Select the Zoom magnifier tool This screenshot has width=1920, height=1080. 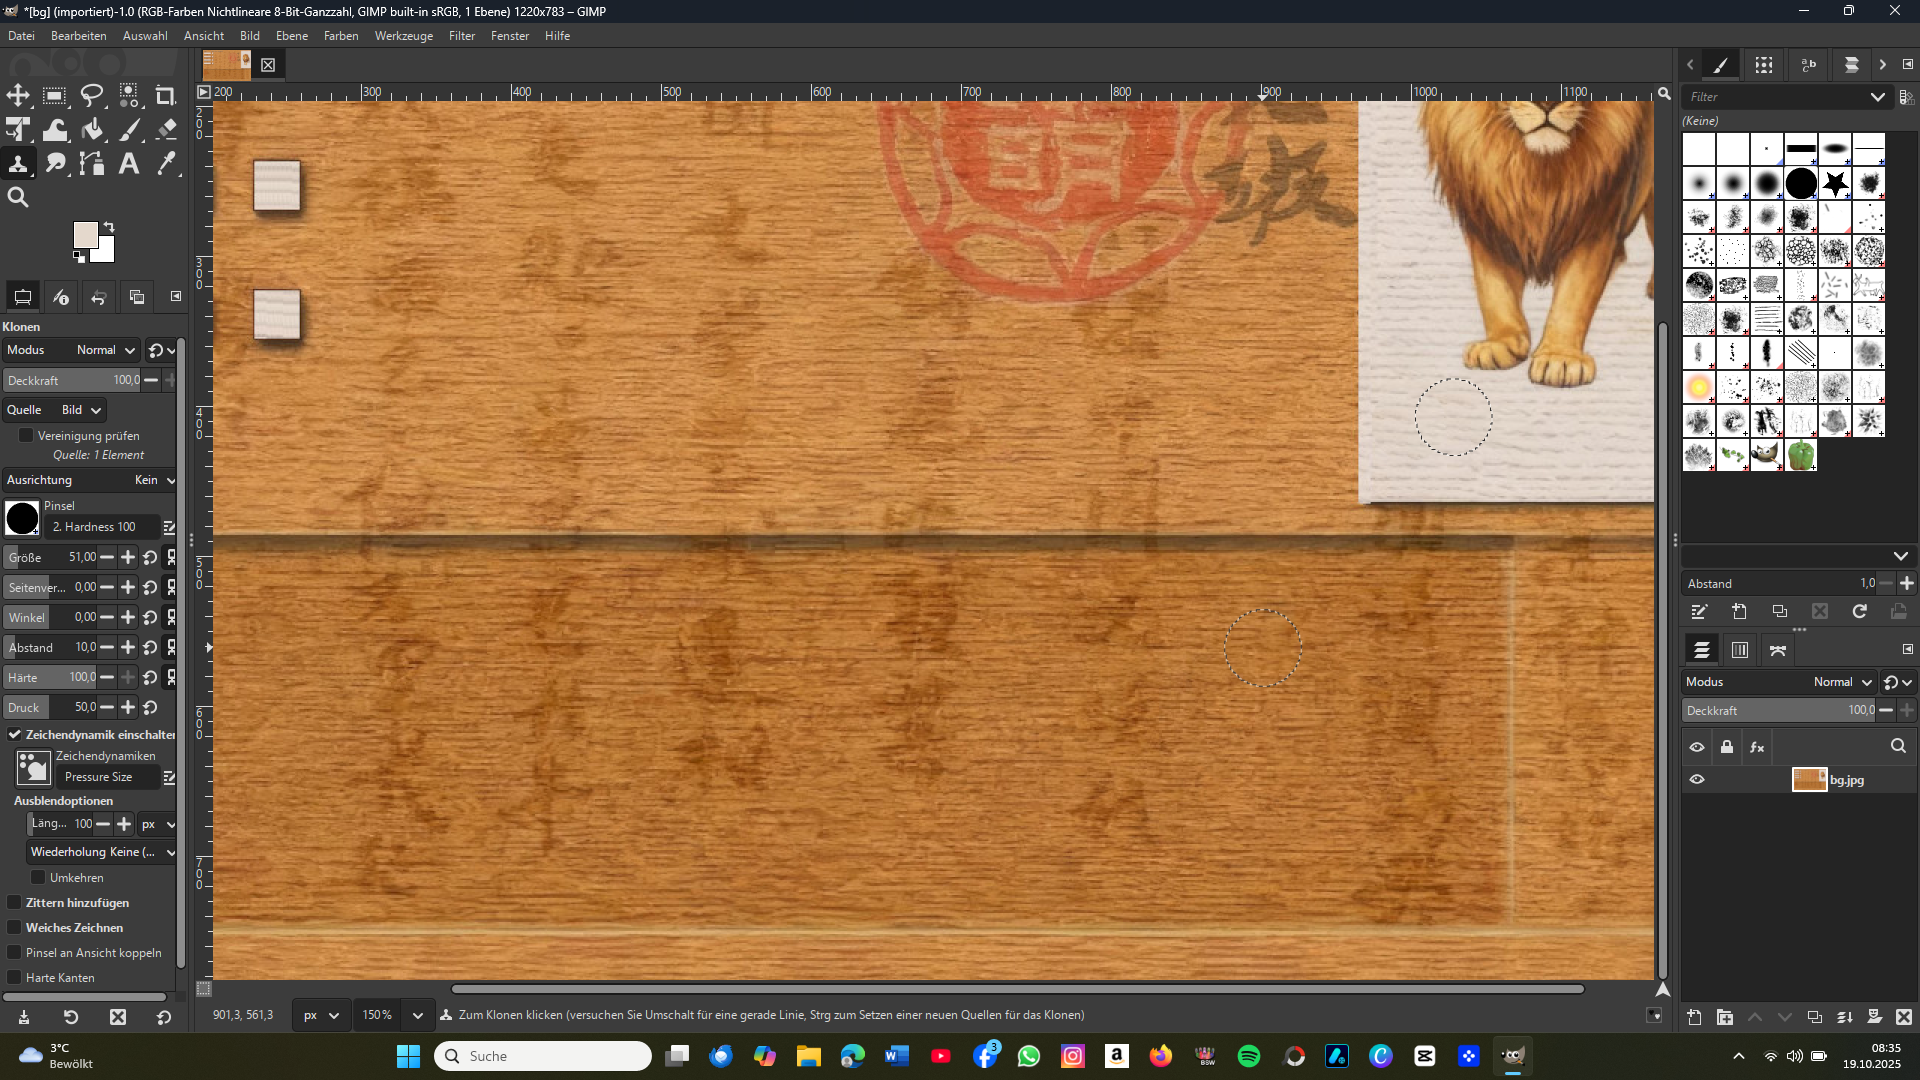click(18, 198)
